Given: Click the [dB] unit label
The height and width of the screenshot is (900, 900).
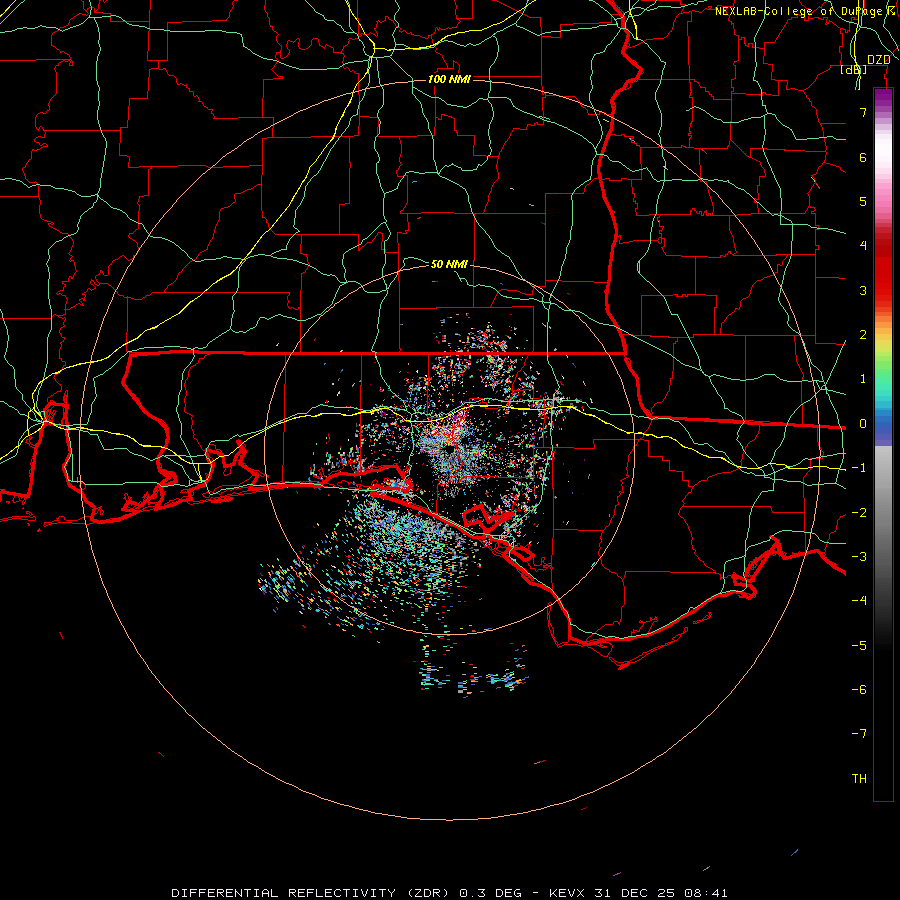Looking at the screenshot, I should coord(854,69).
